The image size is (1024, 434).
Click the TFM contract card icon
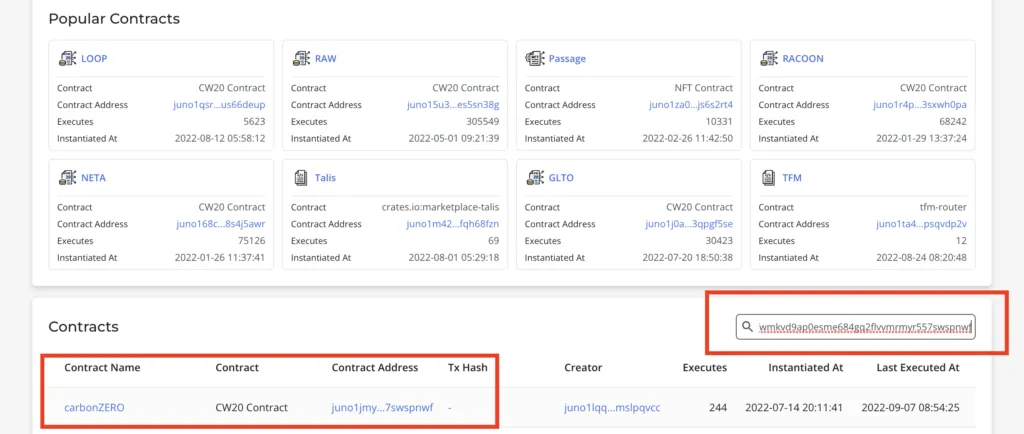point(769,178)
